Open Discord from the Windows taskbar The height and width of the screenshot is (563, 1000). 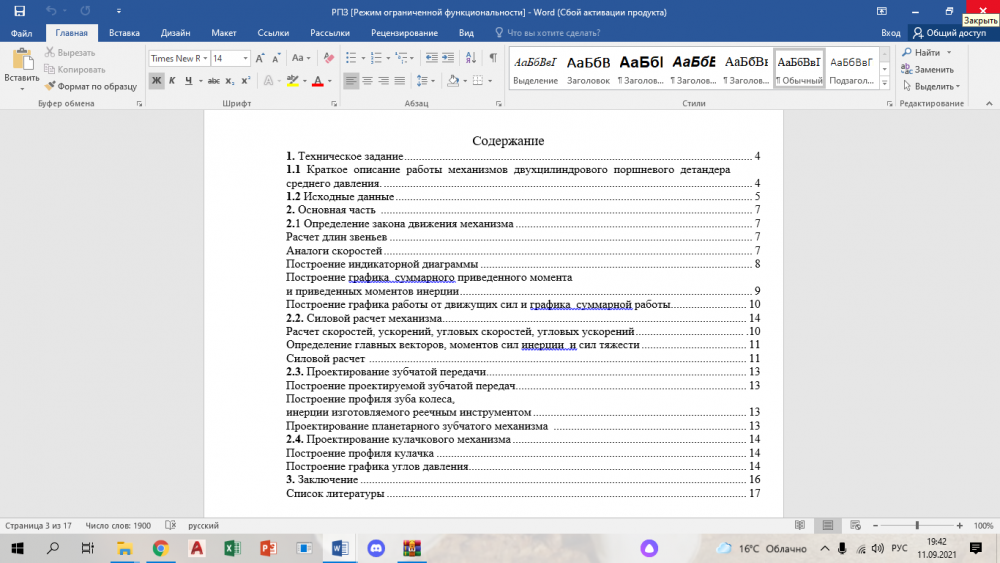376,548
